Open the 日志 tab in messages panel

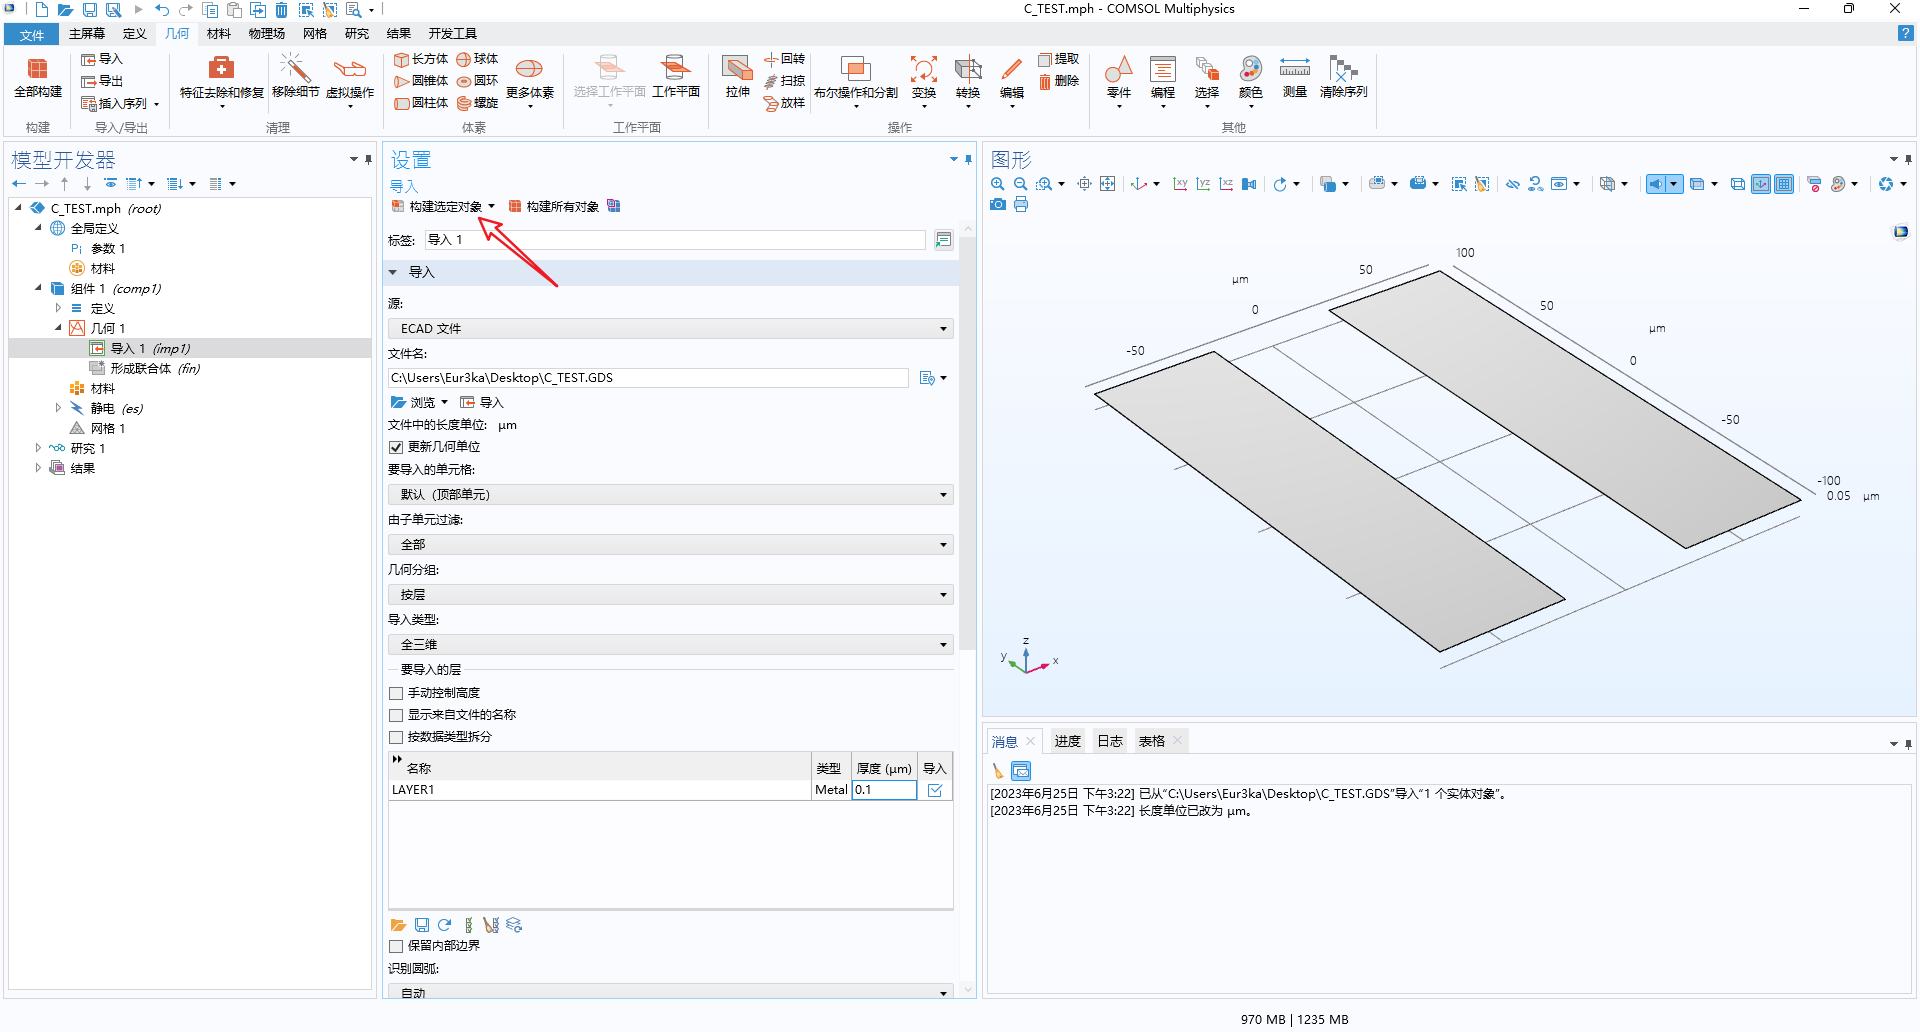point(1109,741)
